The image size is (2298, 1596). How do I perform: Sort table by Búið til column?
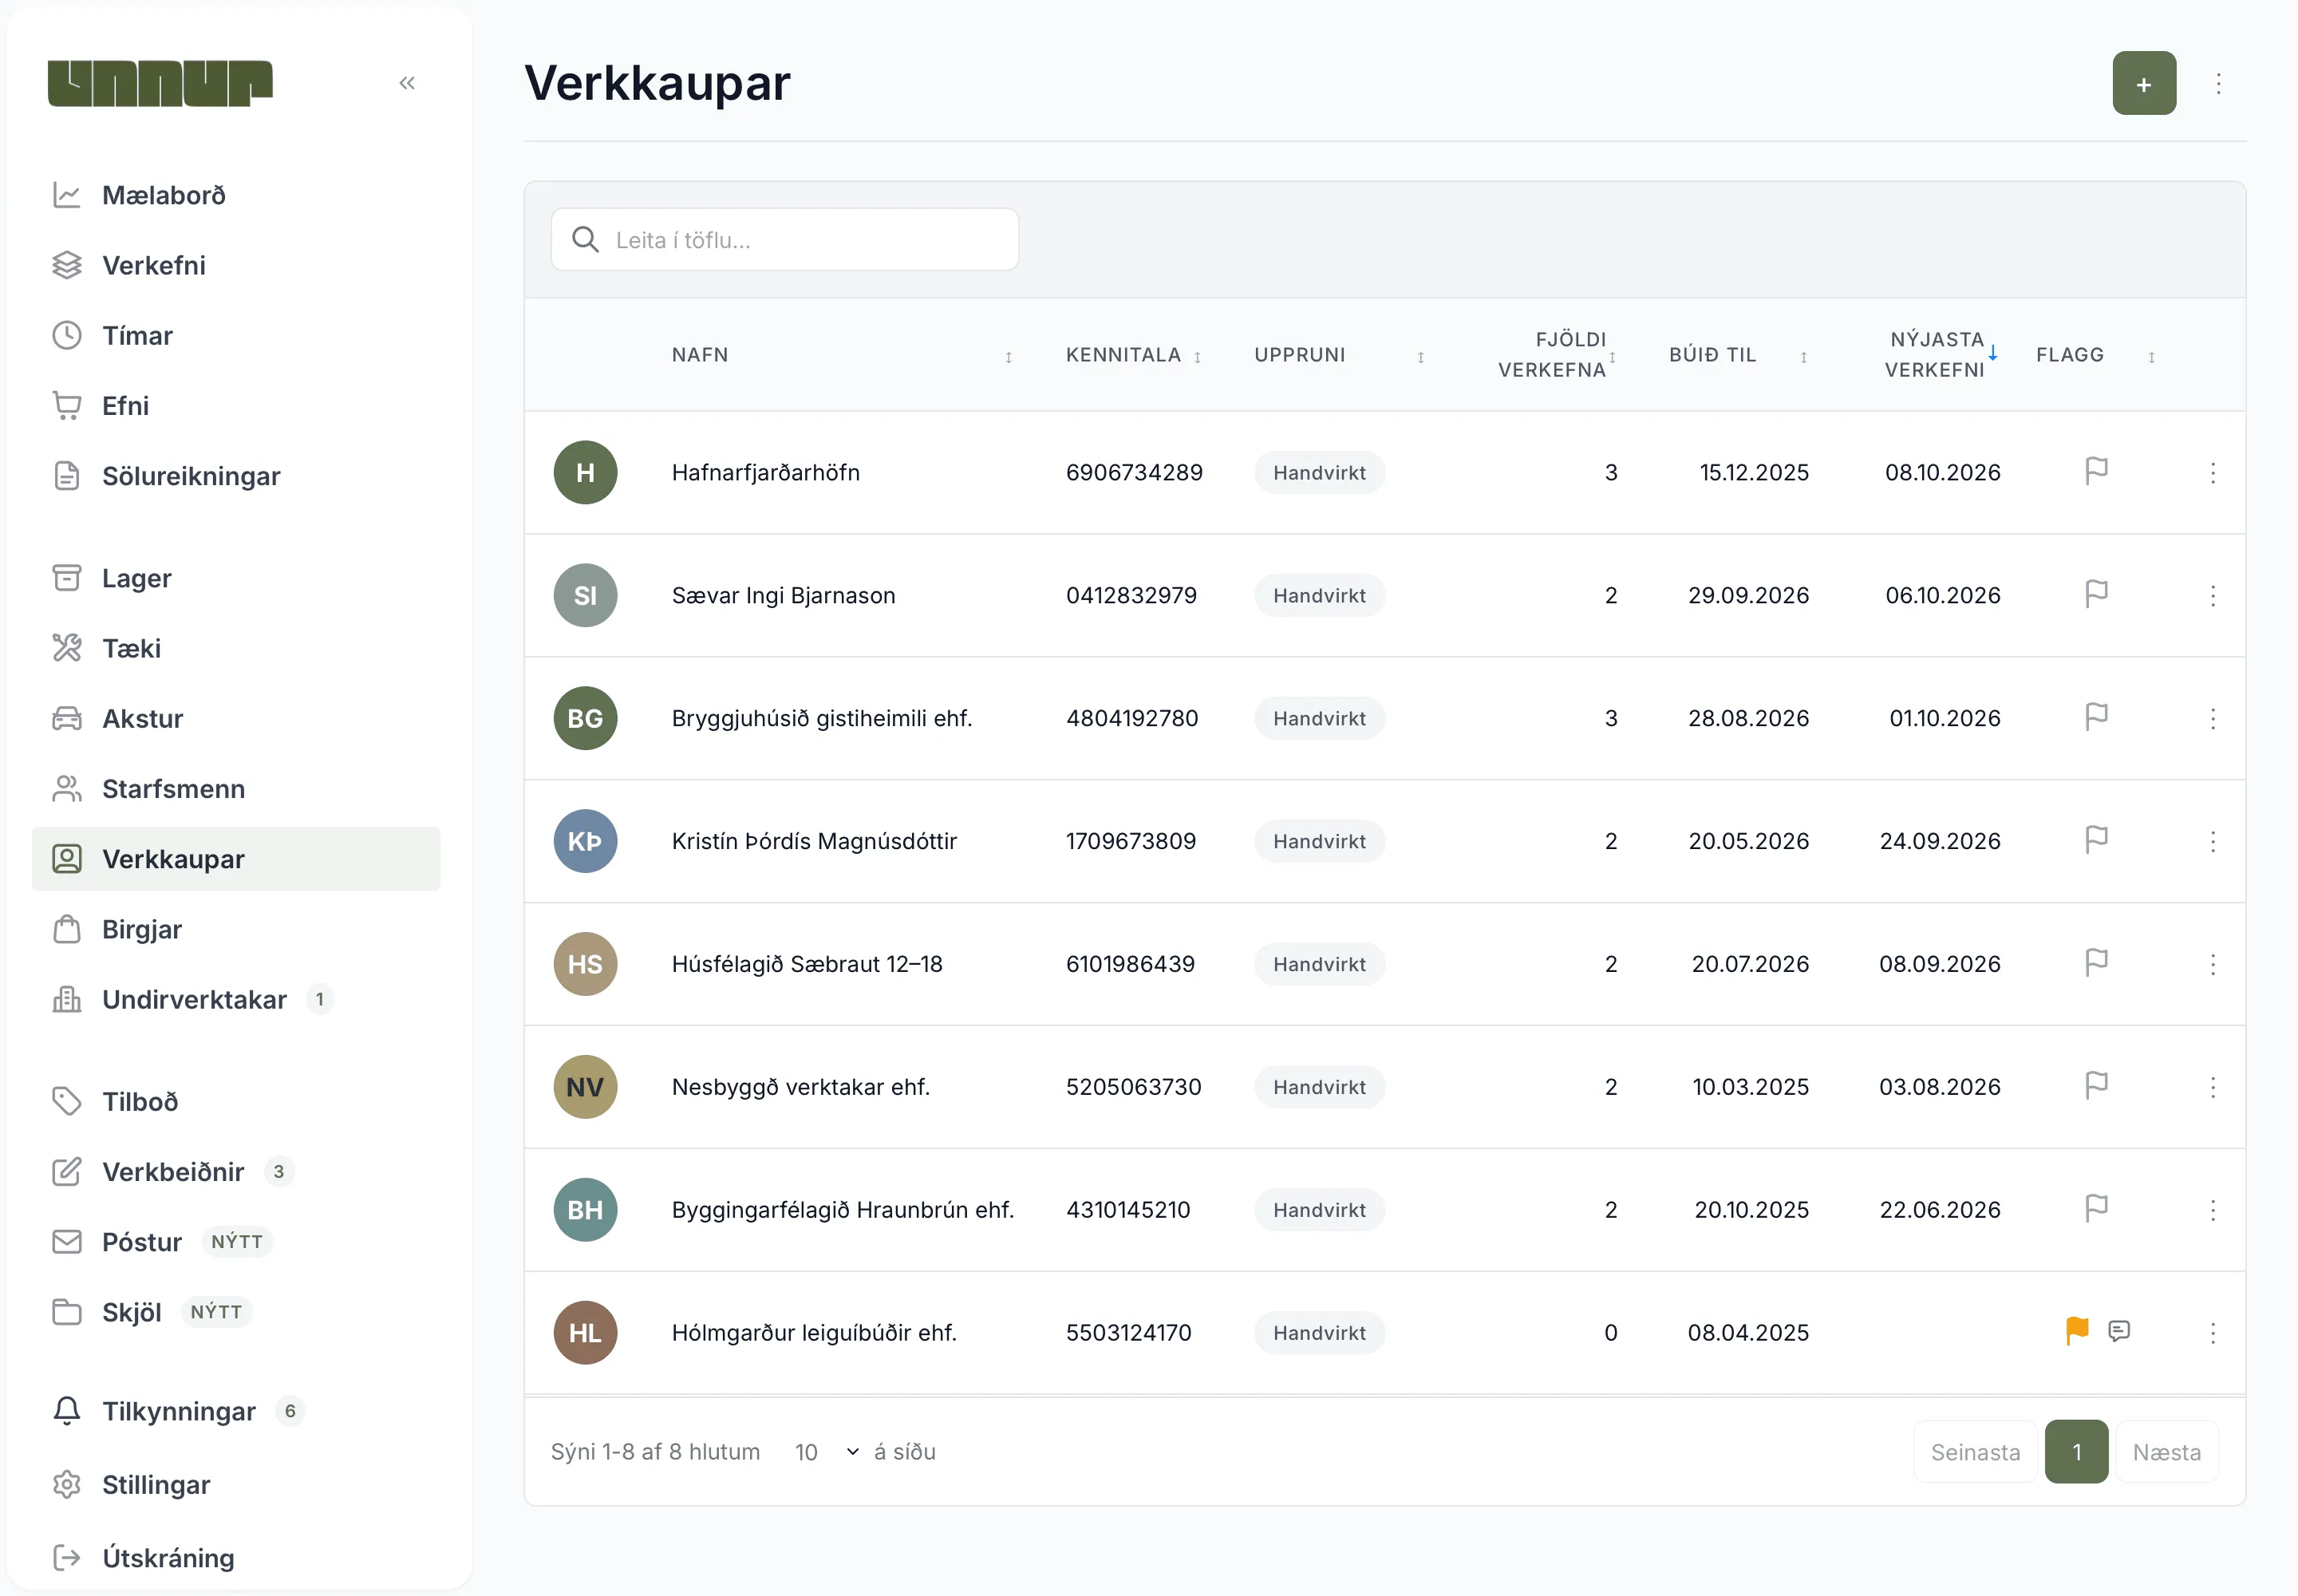coord(1803,357)
